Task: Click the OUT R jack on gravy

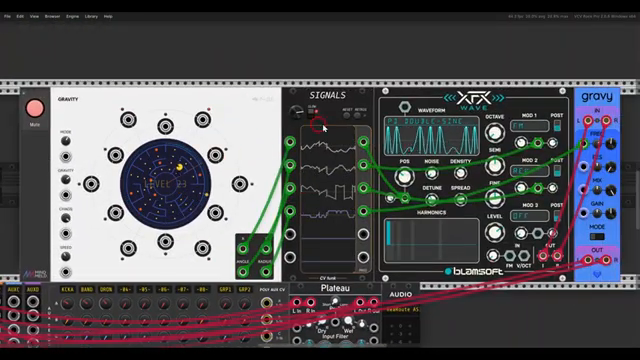Action: point(607,260)
